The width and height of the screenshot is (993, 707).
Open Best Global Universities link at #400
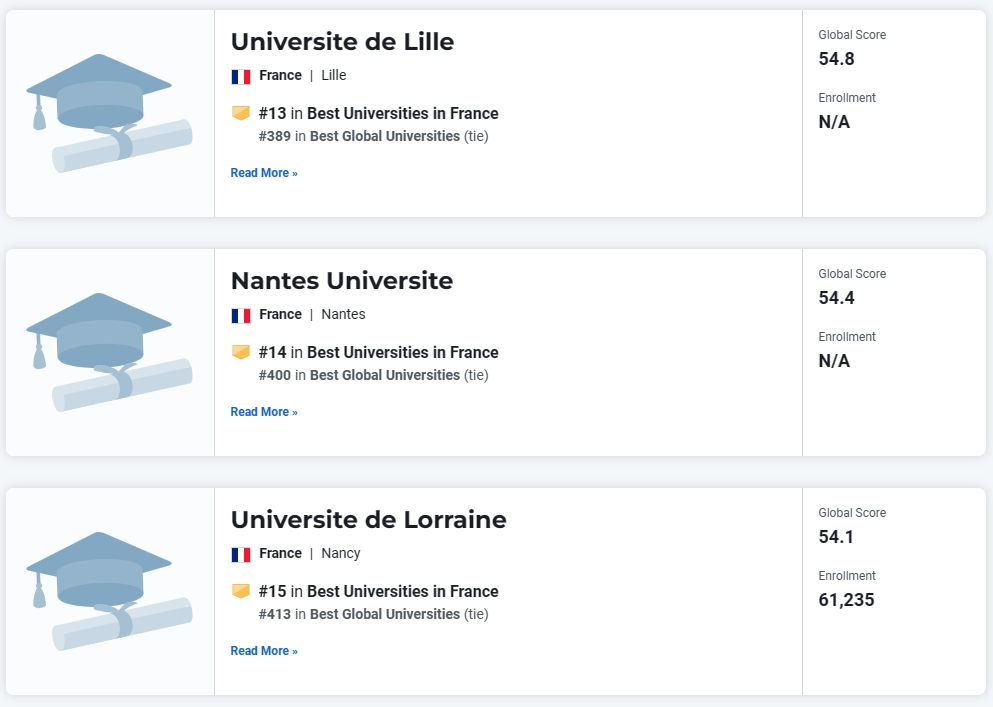[x=385, y=375]
